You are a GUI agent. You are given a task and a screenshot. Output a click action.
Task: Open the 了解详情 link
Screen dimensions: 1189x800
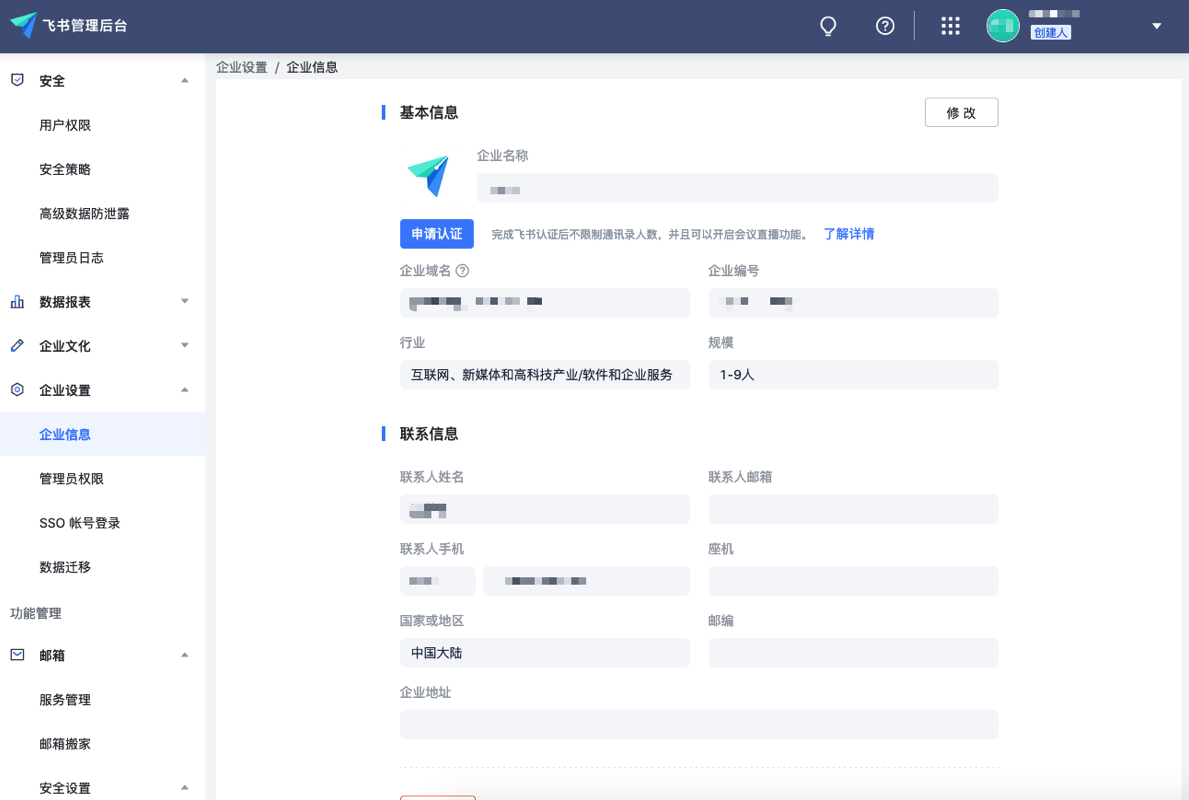pos(849,234)
